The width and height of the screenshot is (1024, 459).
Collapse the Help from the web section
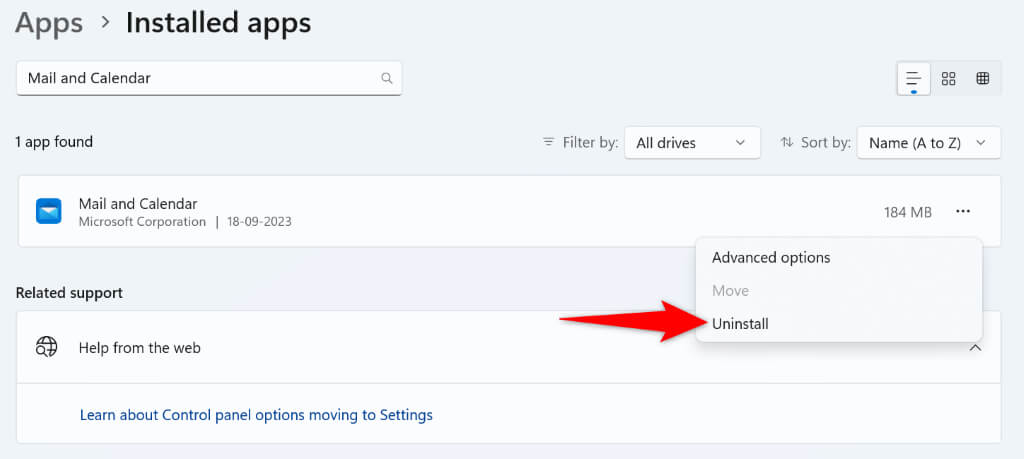click(x=976, y=347)
